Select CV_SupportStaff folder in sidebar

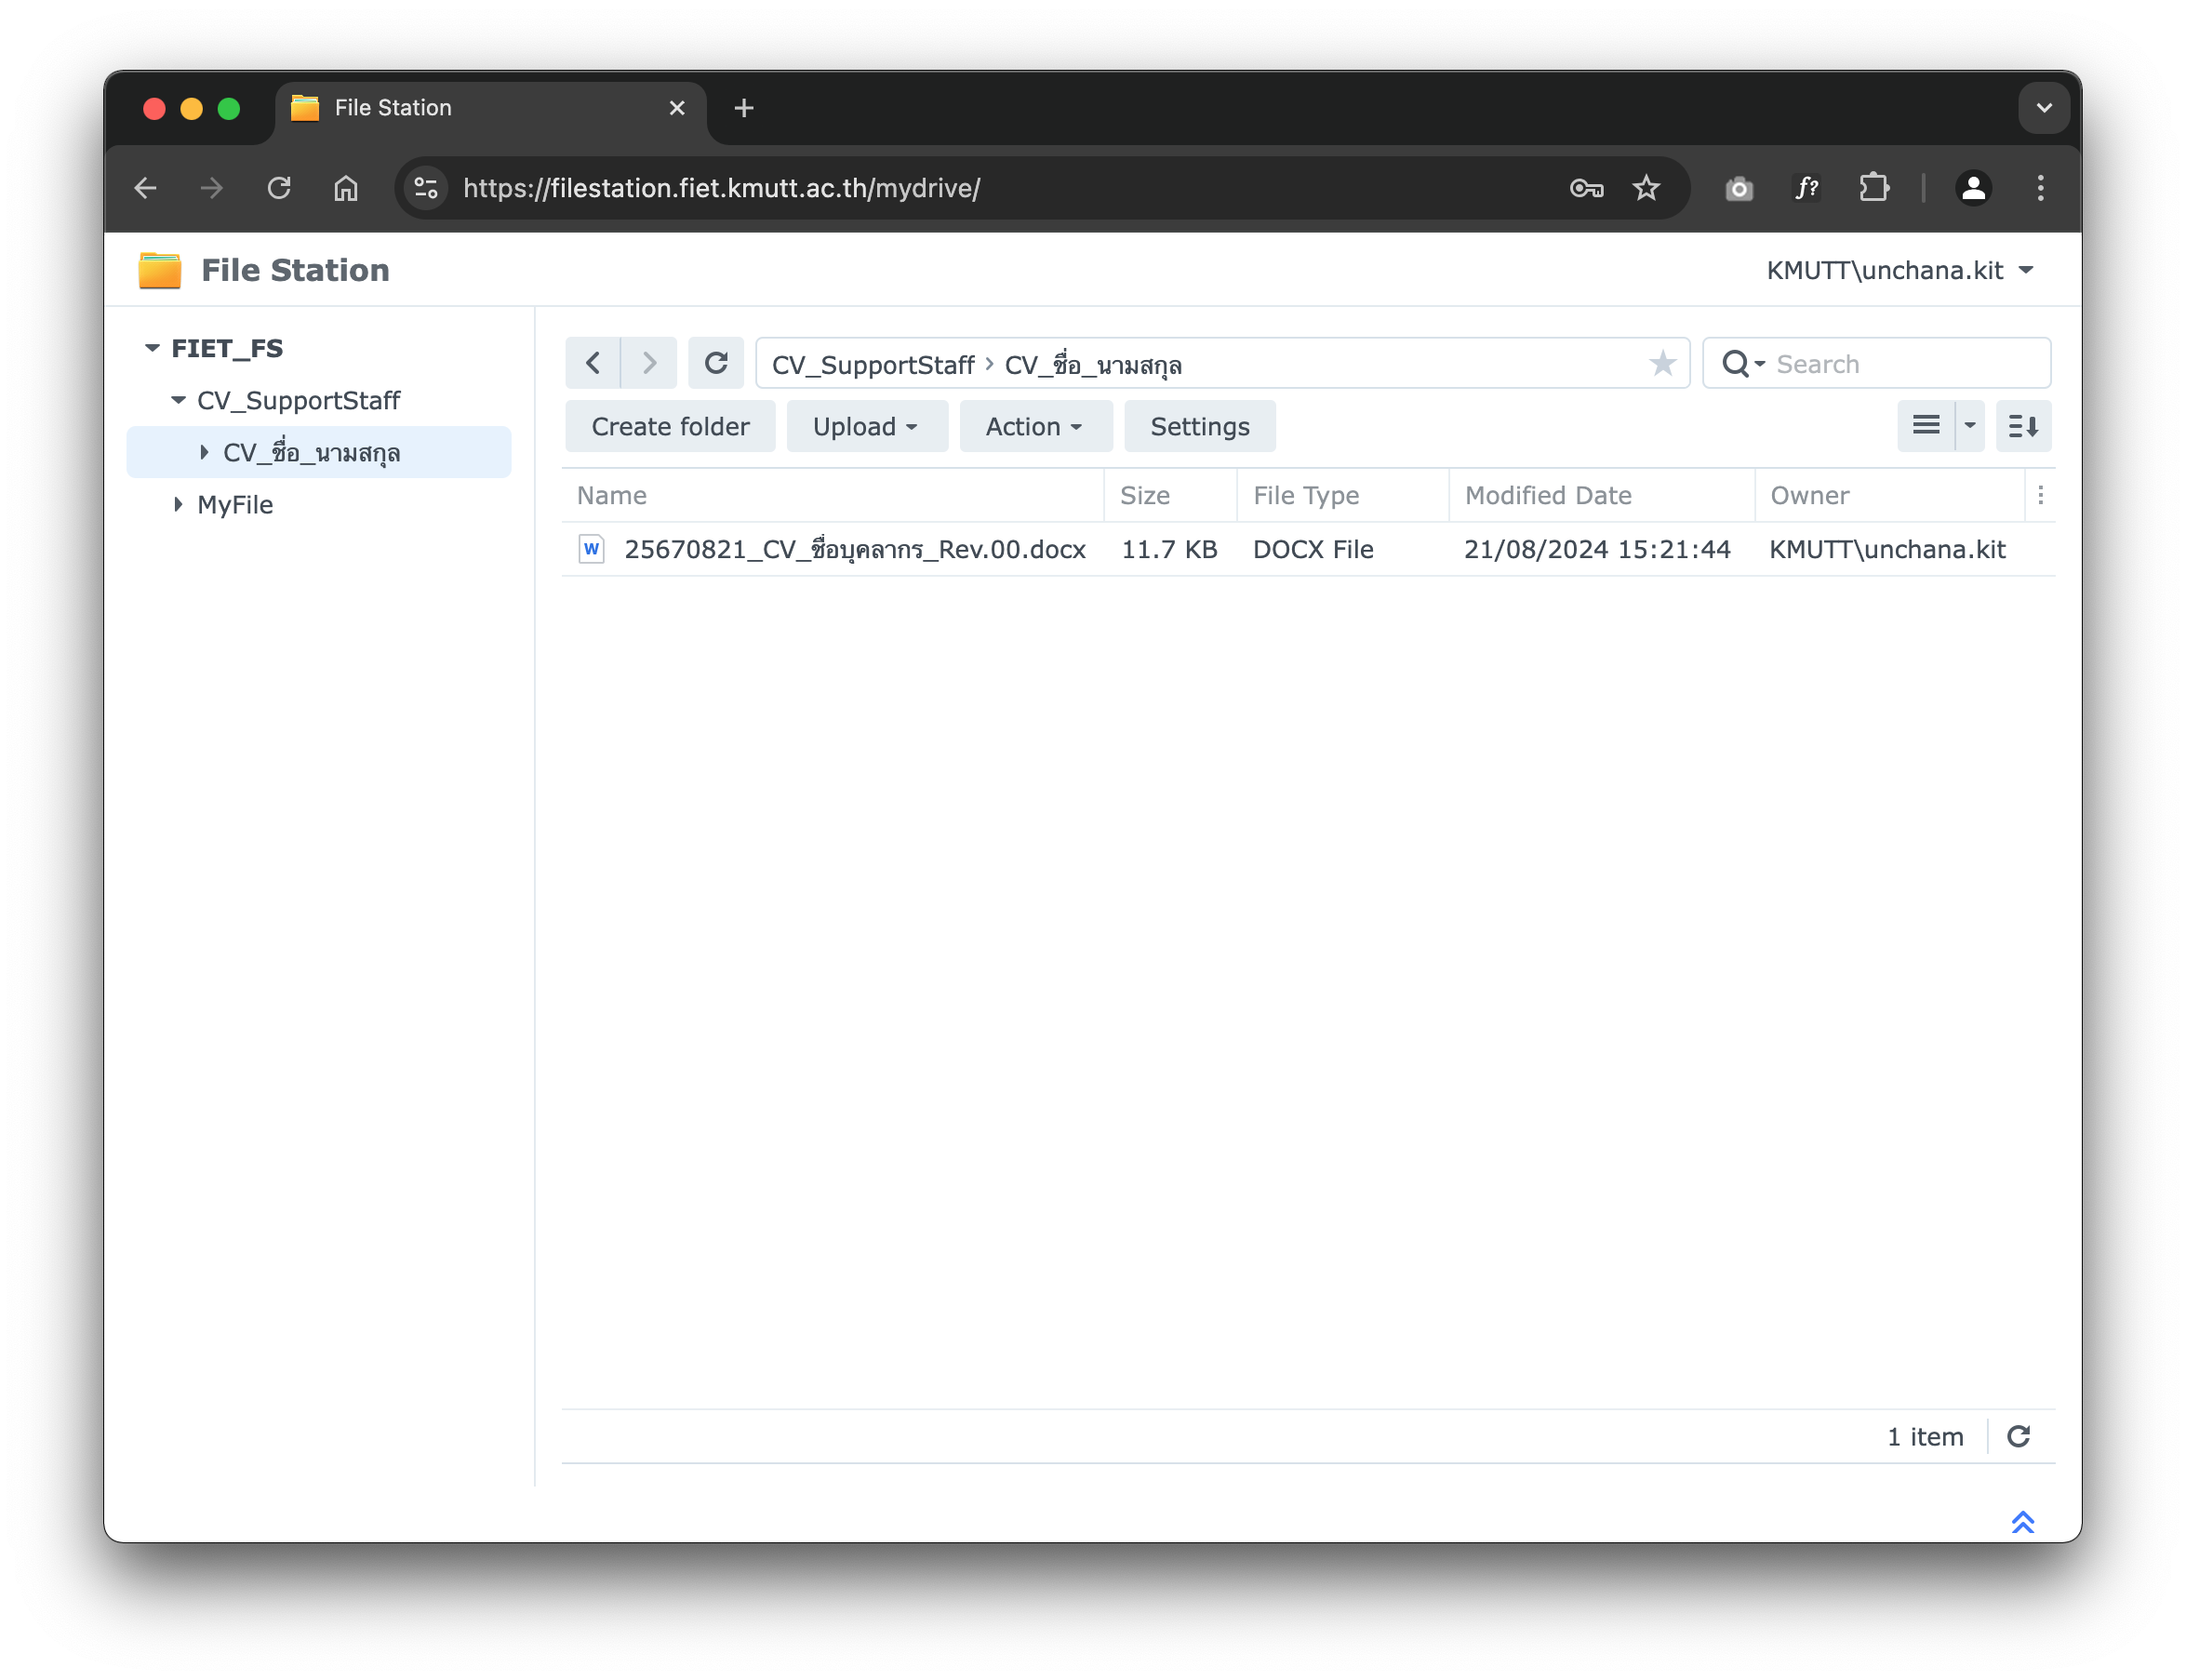[298, 400]
